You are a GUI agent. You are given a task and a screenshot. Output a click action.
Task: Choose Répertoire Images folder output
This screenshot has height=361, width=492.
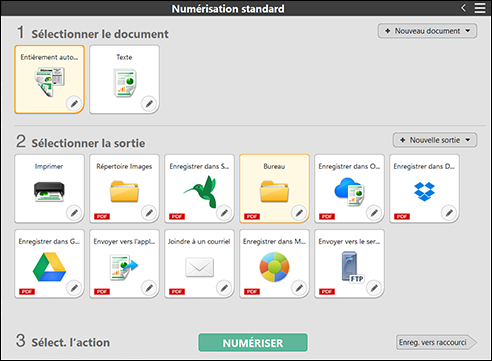pos(124,188)
